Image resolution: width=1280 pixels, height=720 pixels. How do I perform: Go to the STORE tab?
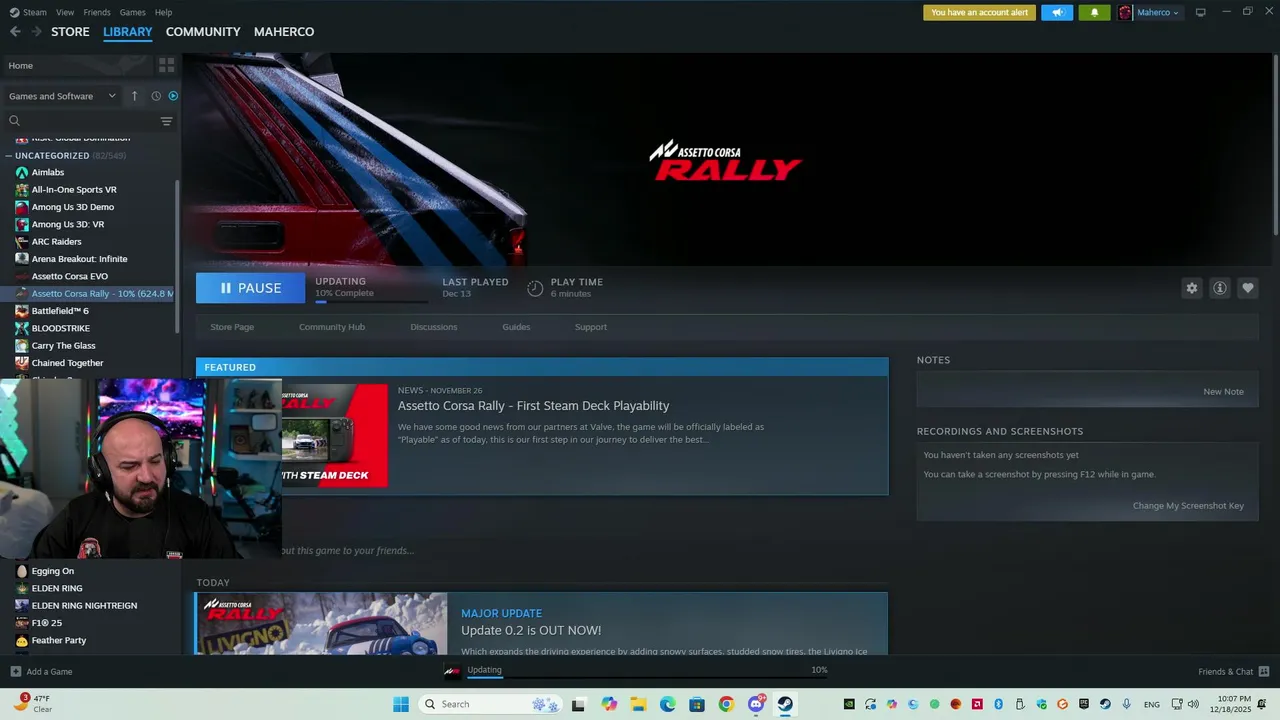click(70, 32)
